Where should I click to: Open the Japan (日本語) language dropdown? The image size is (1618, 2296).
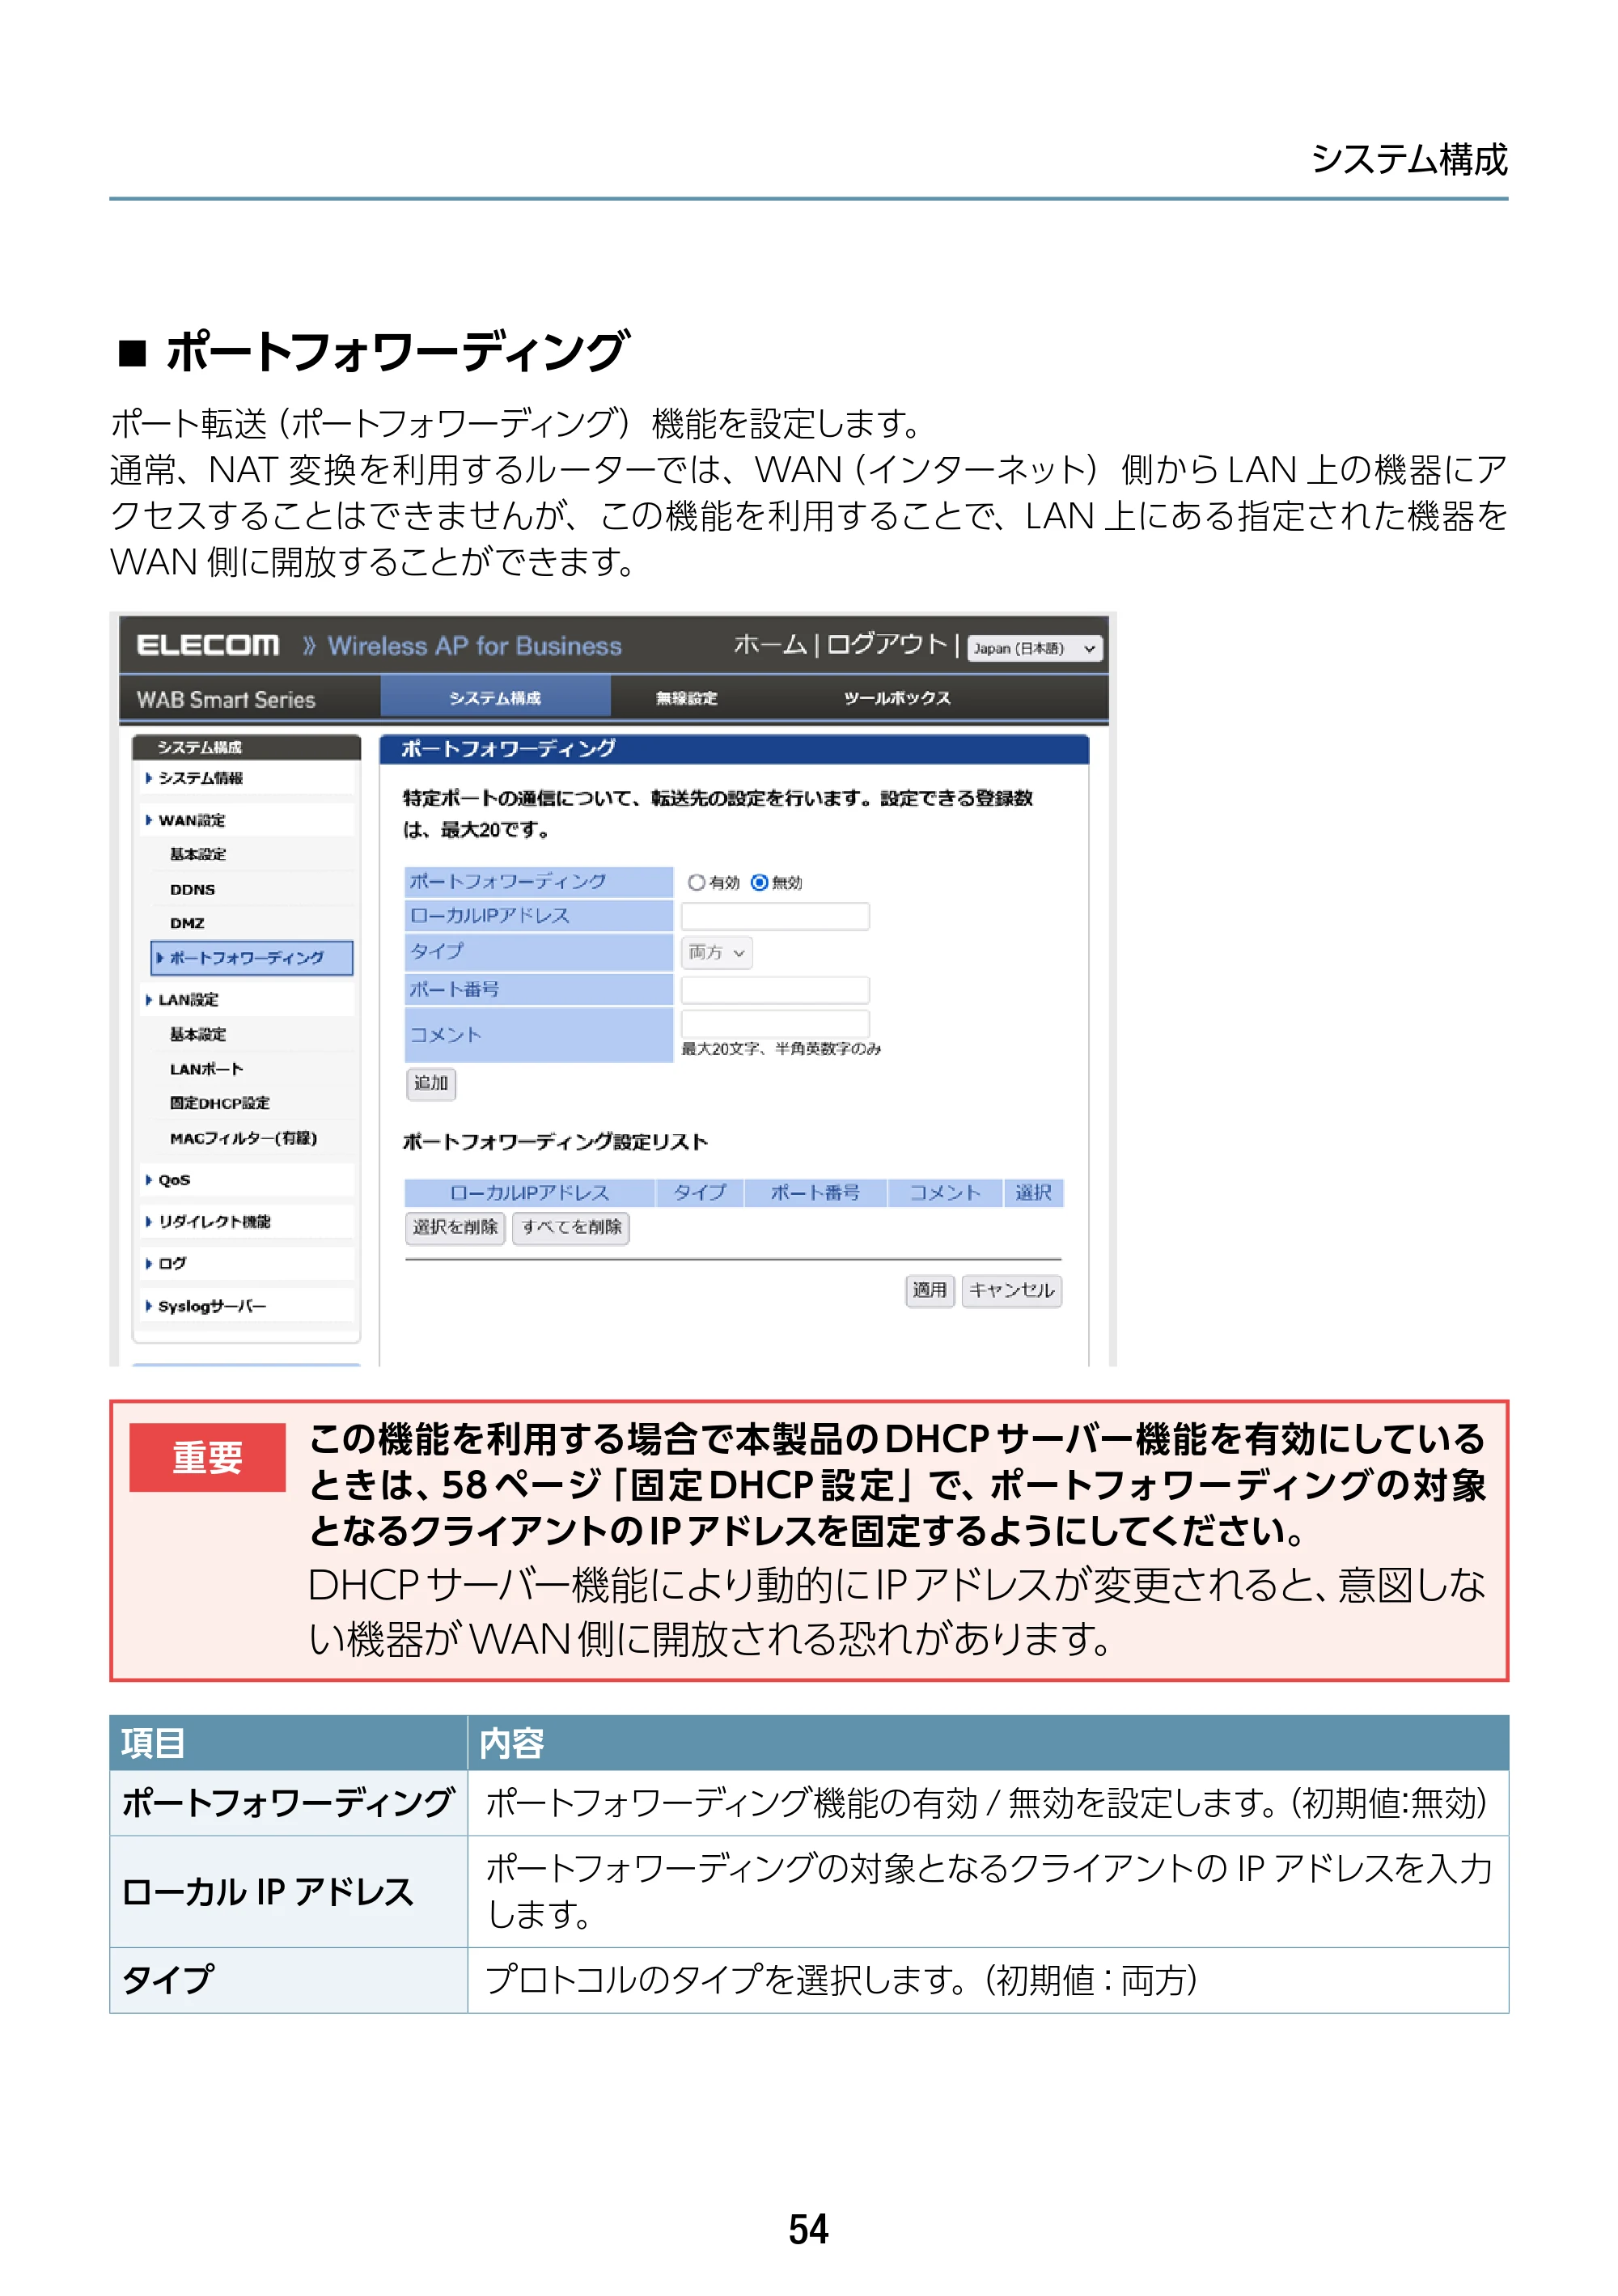click(x=1035, y=648)
